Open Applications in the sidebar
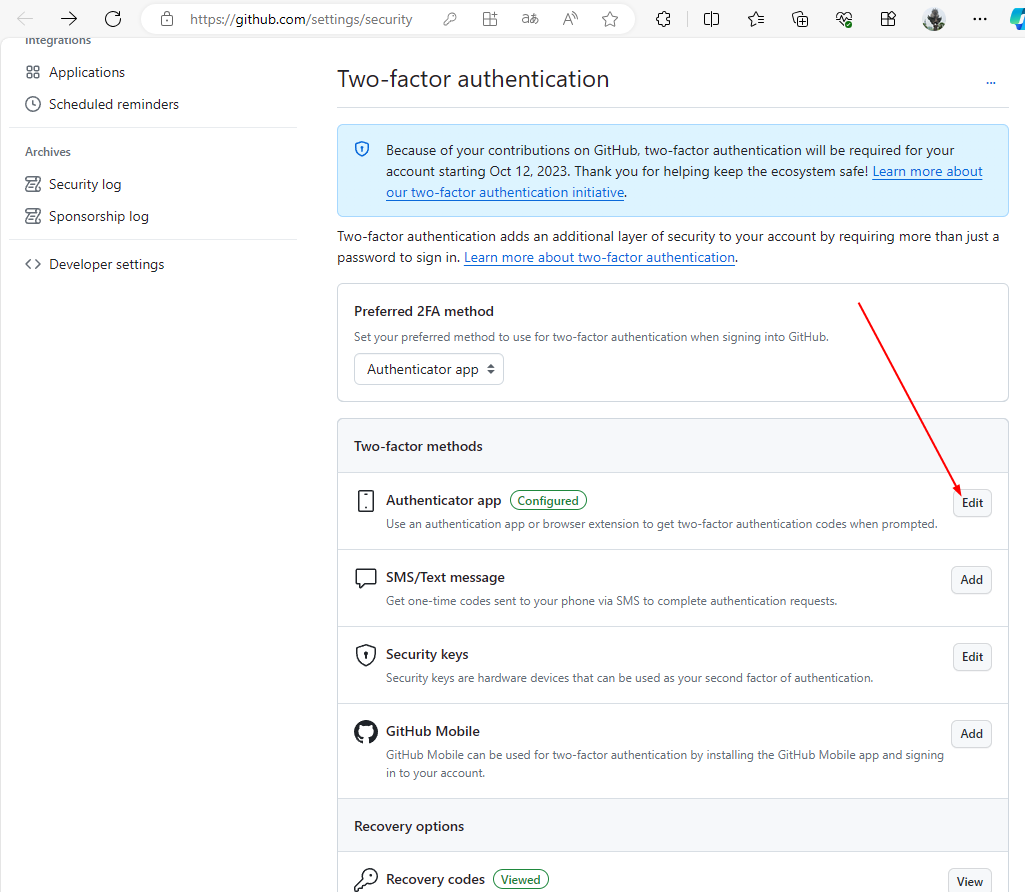1025x892 pixels. pos(86,72)
